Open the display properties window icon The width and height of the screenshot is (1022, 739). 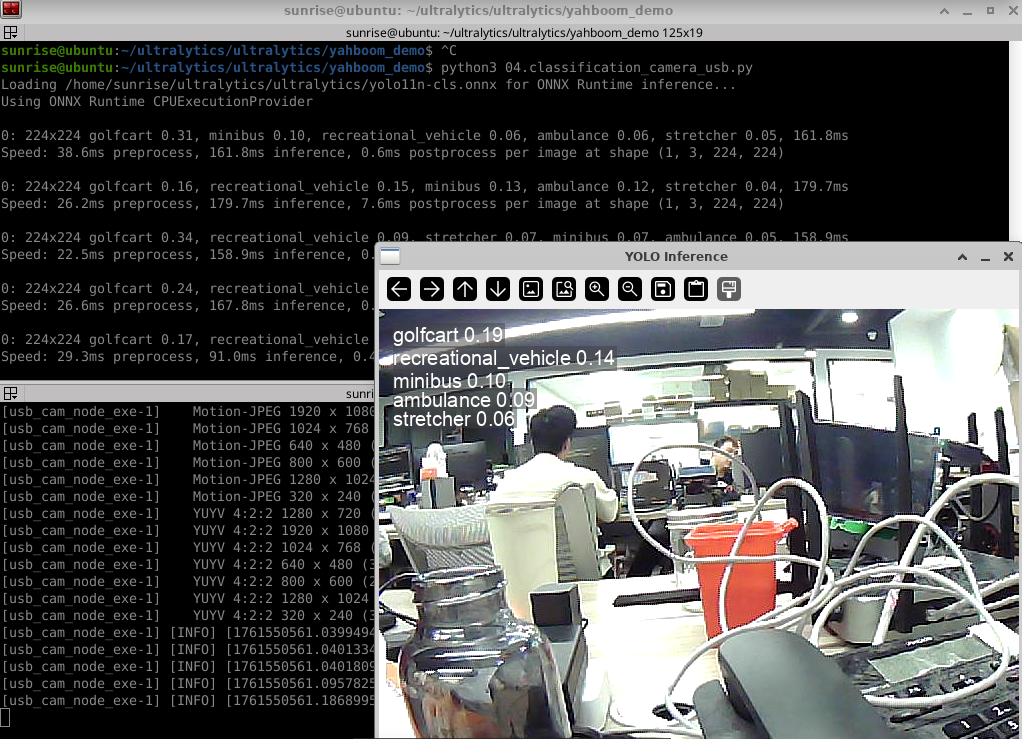point(729,289)
